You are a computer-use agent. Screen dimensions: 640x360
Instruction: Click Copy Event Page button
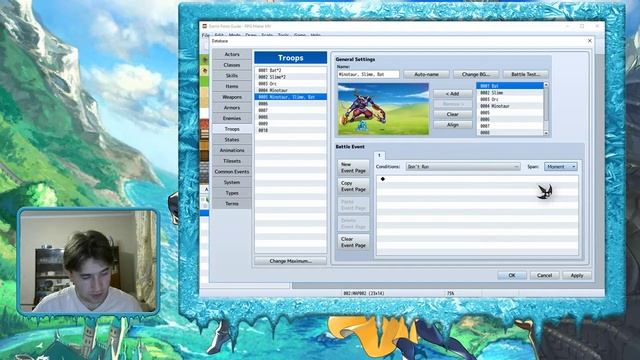point(353,186)
